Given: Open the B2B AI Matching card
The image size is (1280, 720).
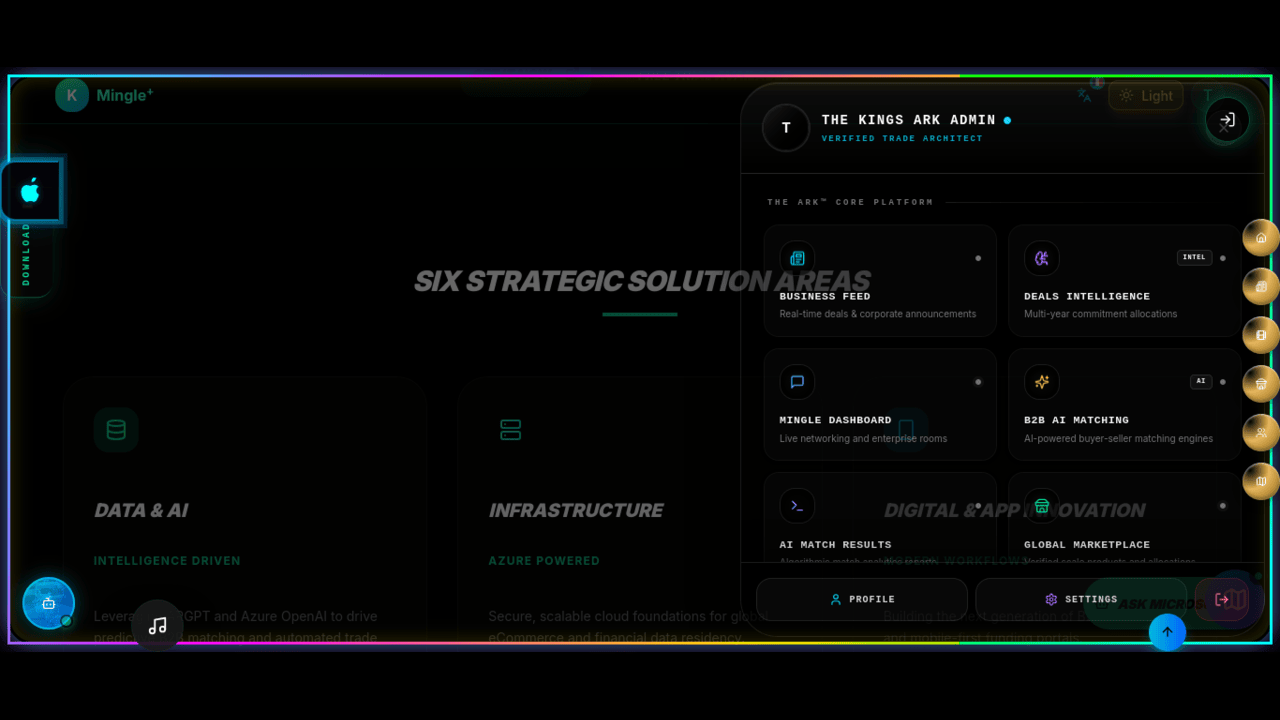Looking at the screenshot, I should [1125, 405].
